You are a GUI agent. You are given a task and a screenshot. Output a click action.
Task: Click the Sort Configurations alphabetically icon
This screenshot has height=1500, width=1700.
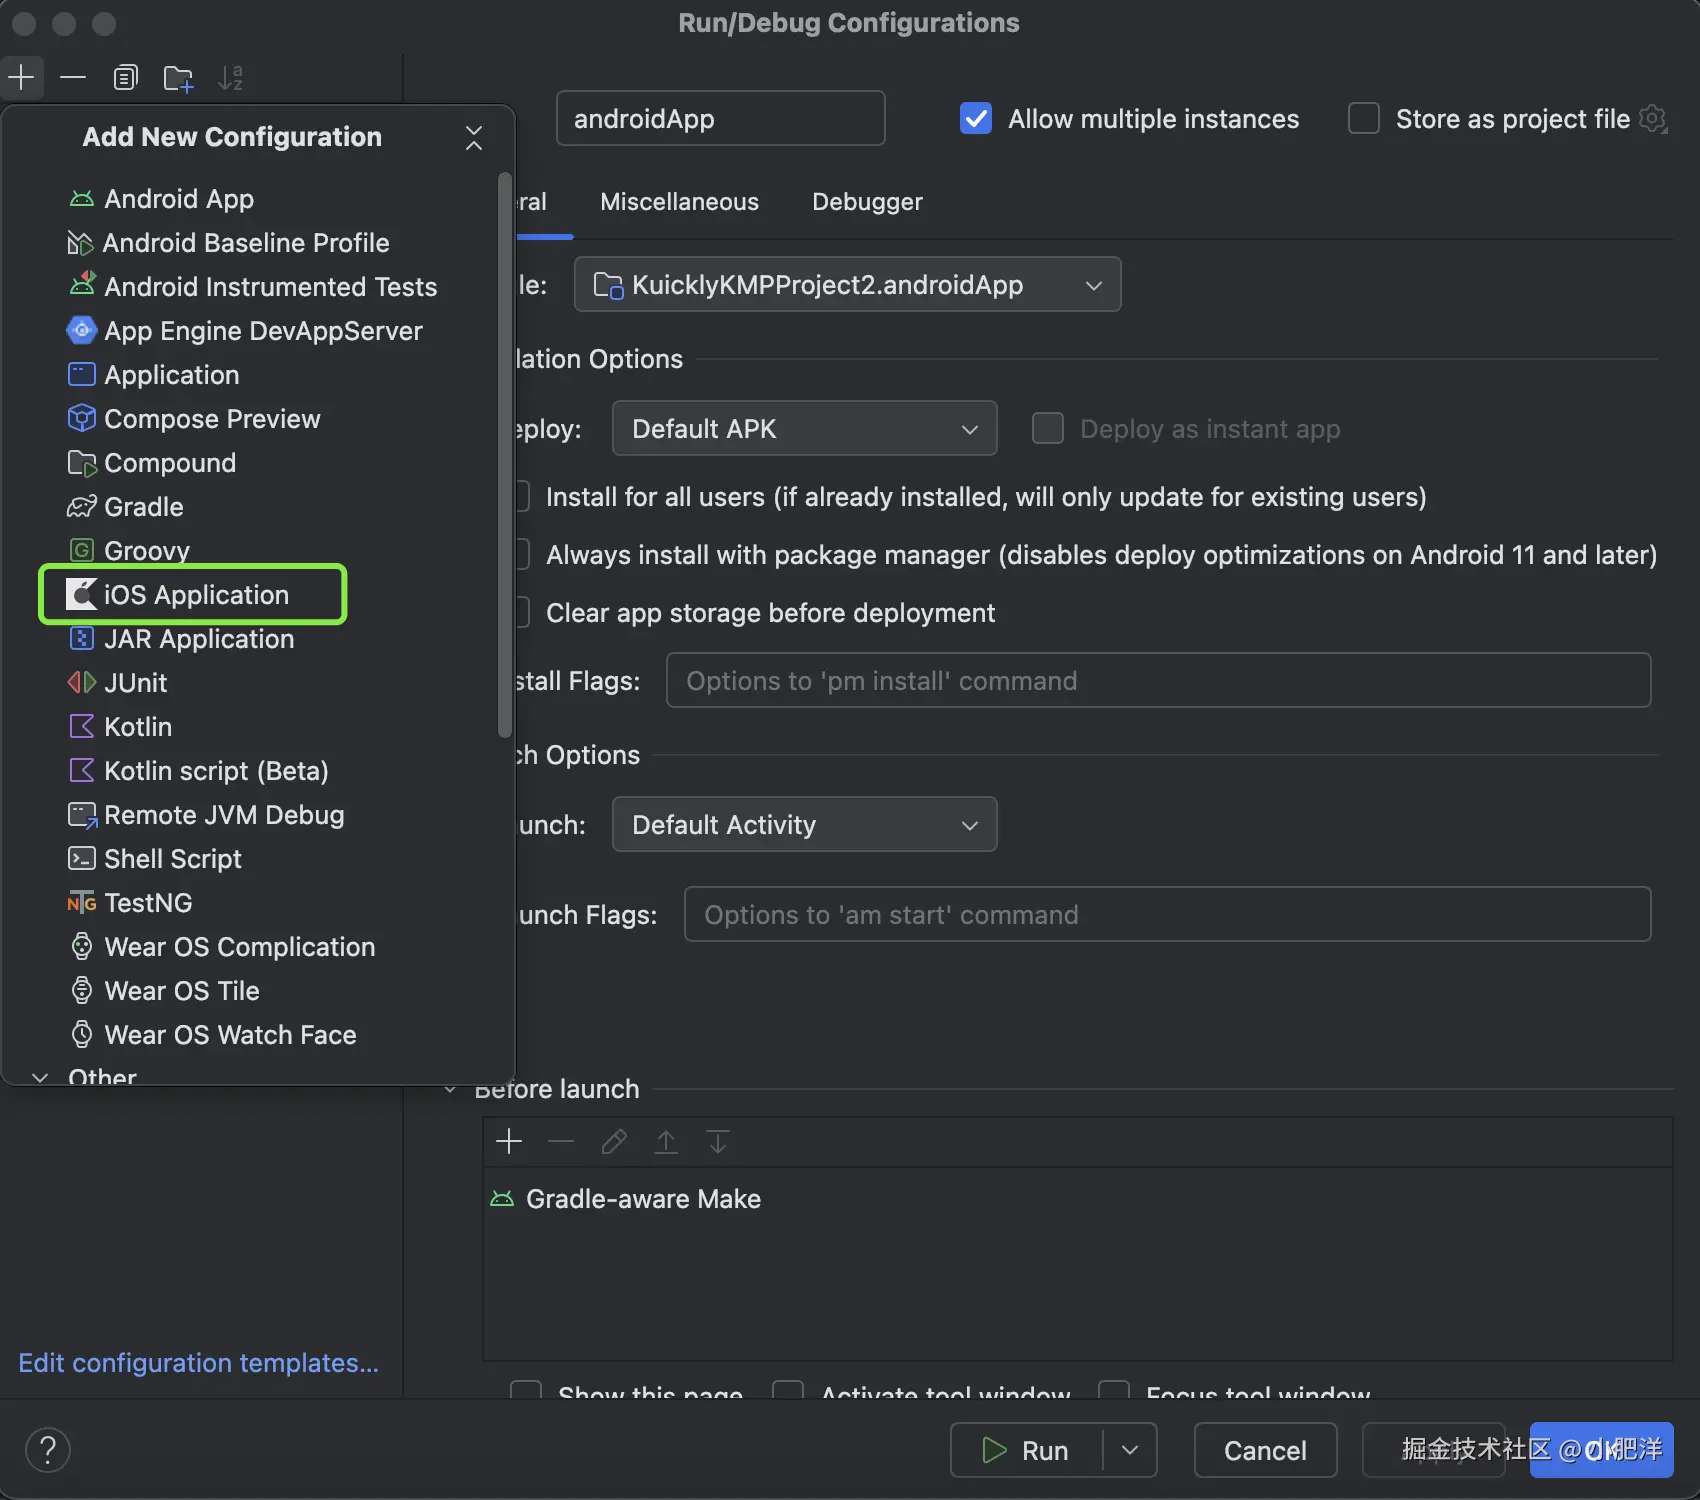point(231,78)
